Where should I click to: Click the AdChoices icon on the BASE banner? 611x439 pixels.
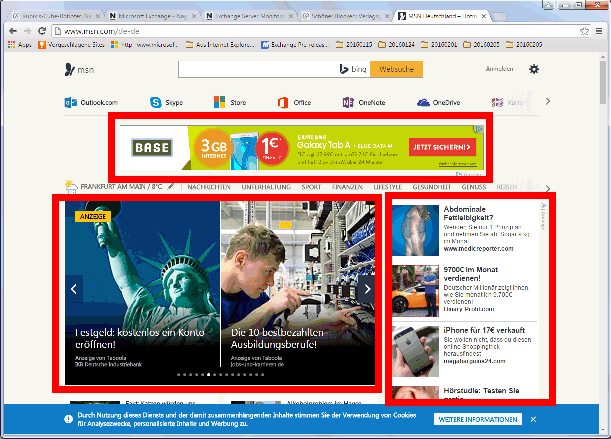click(479, 129)
